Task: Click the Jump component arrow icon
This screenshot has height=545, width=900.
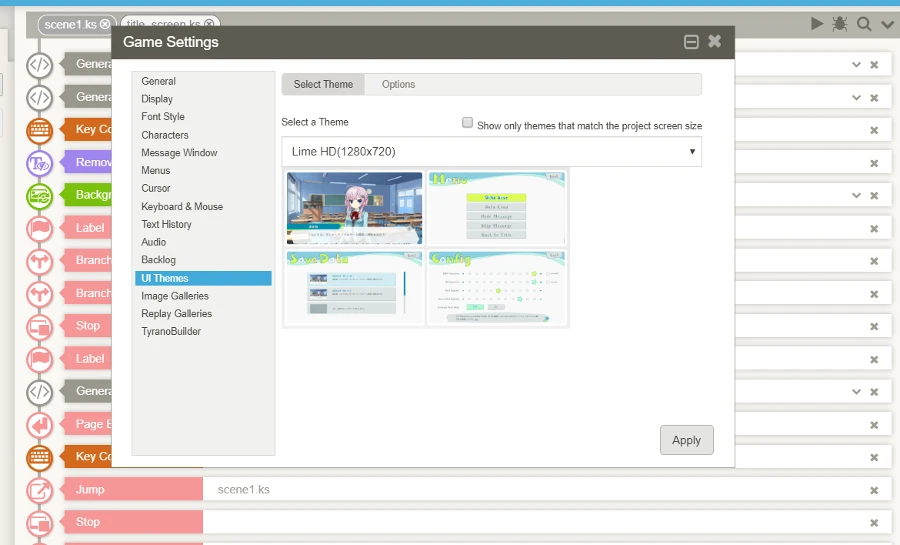Action: pyautogui.click(x=39, y=490)
